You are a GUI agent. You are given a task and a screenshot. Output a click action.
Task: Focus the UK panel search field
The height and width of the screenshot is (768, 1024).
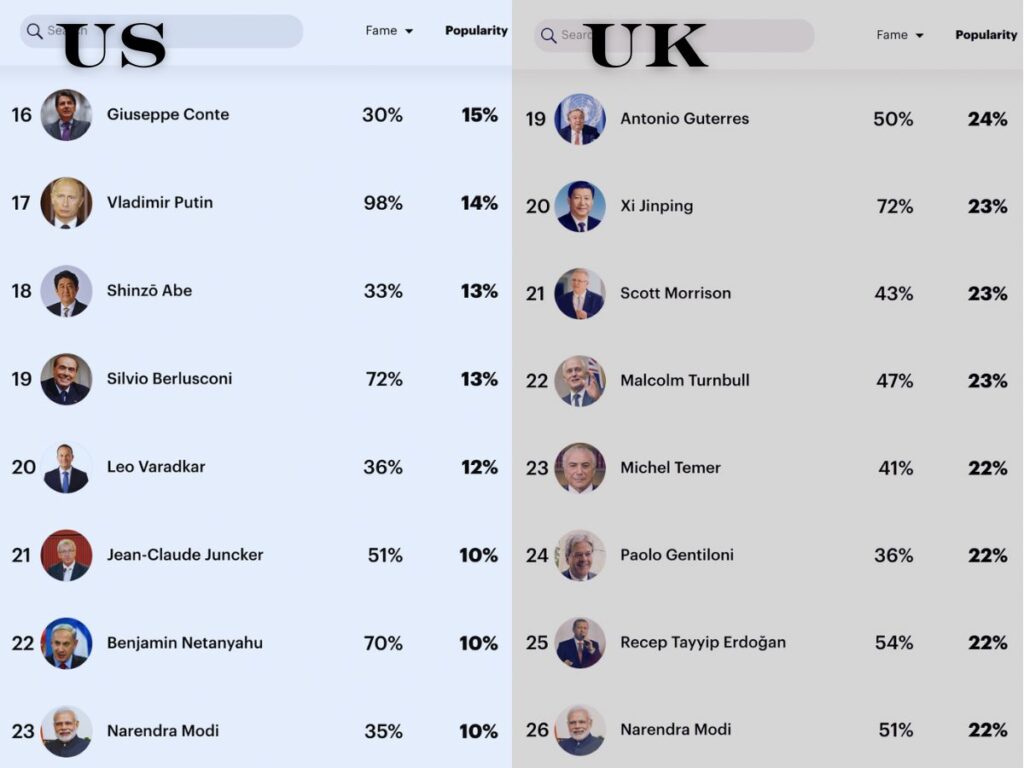coord(674,35)
